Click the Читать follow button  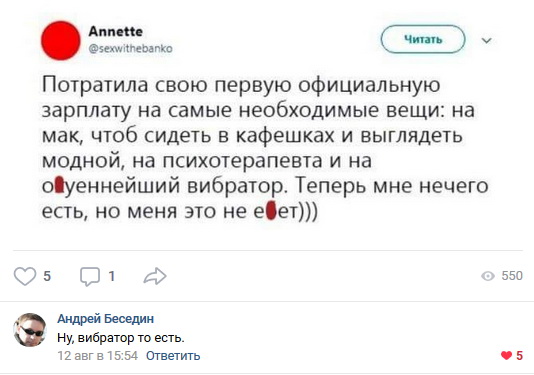(x=423, y=40)
